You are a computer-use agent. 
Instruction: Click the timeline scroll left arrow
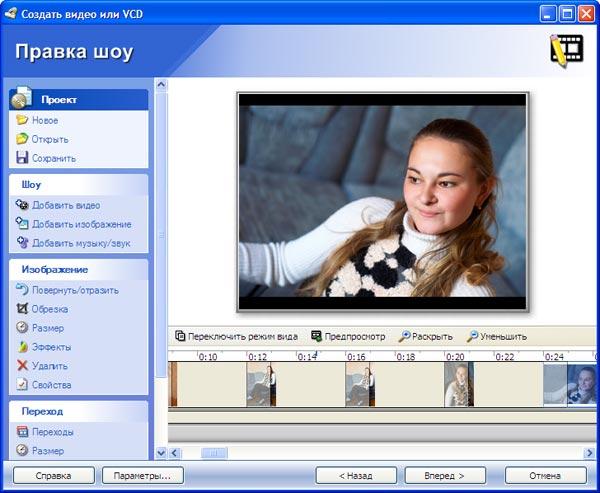[174, 453]
